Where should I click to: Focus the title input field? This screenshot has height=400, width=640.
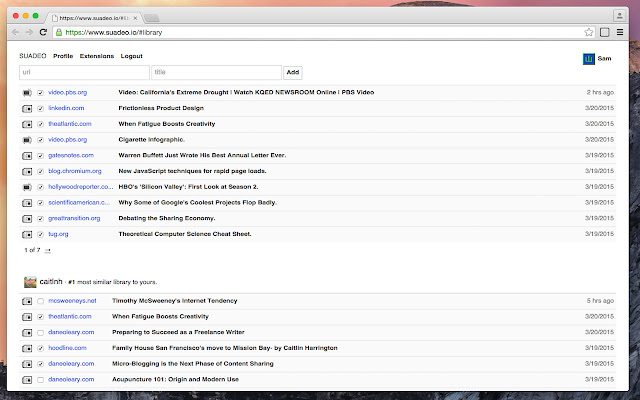click(x=216, y=72)
